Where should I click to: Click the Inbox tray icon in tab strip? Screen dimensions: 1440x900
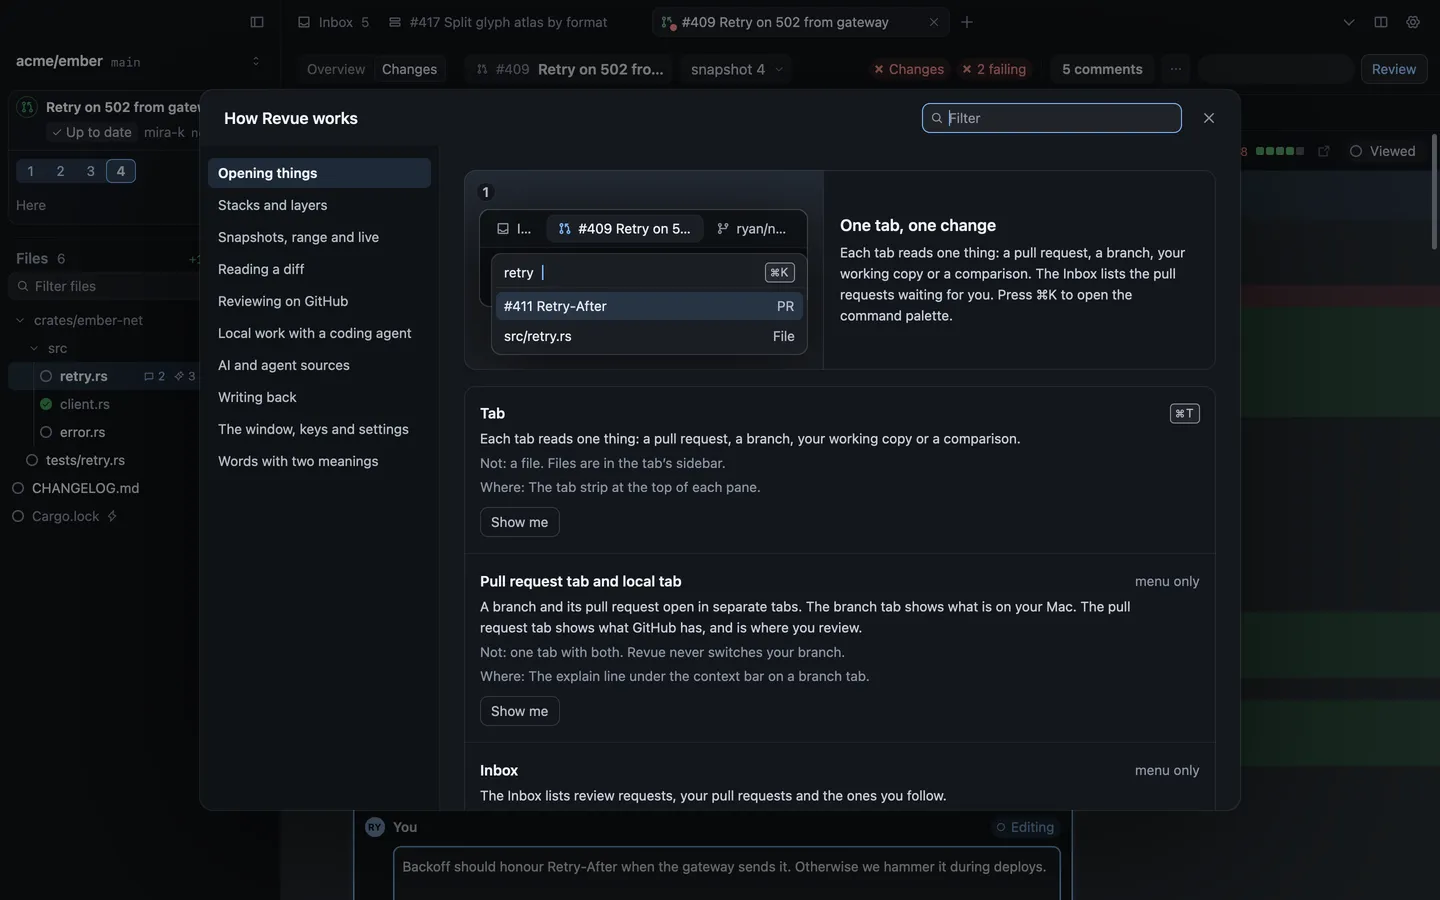(304, 22)
